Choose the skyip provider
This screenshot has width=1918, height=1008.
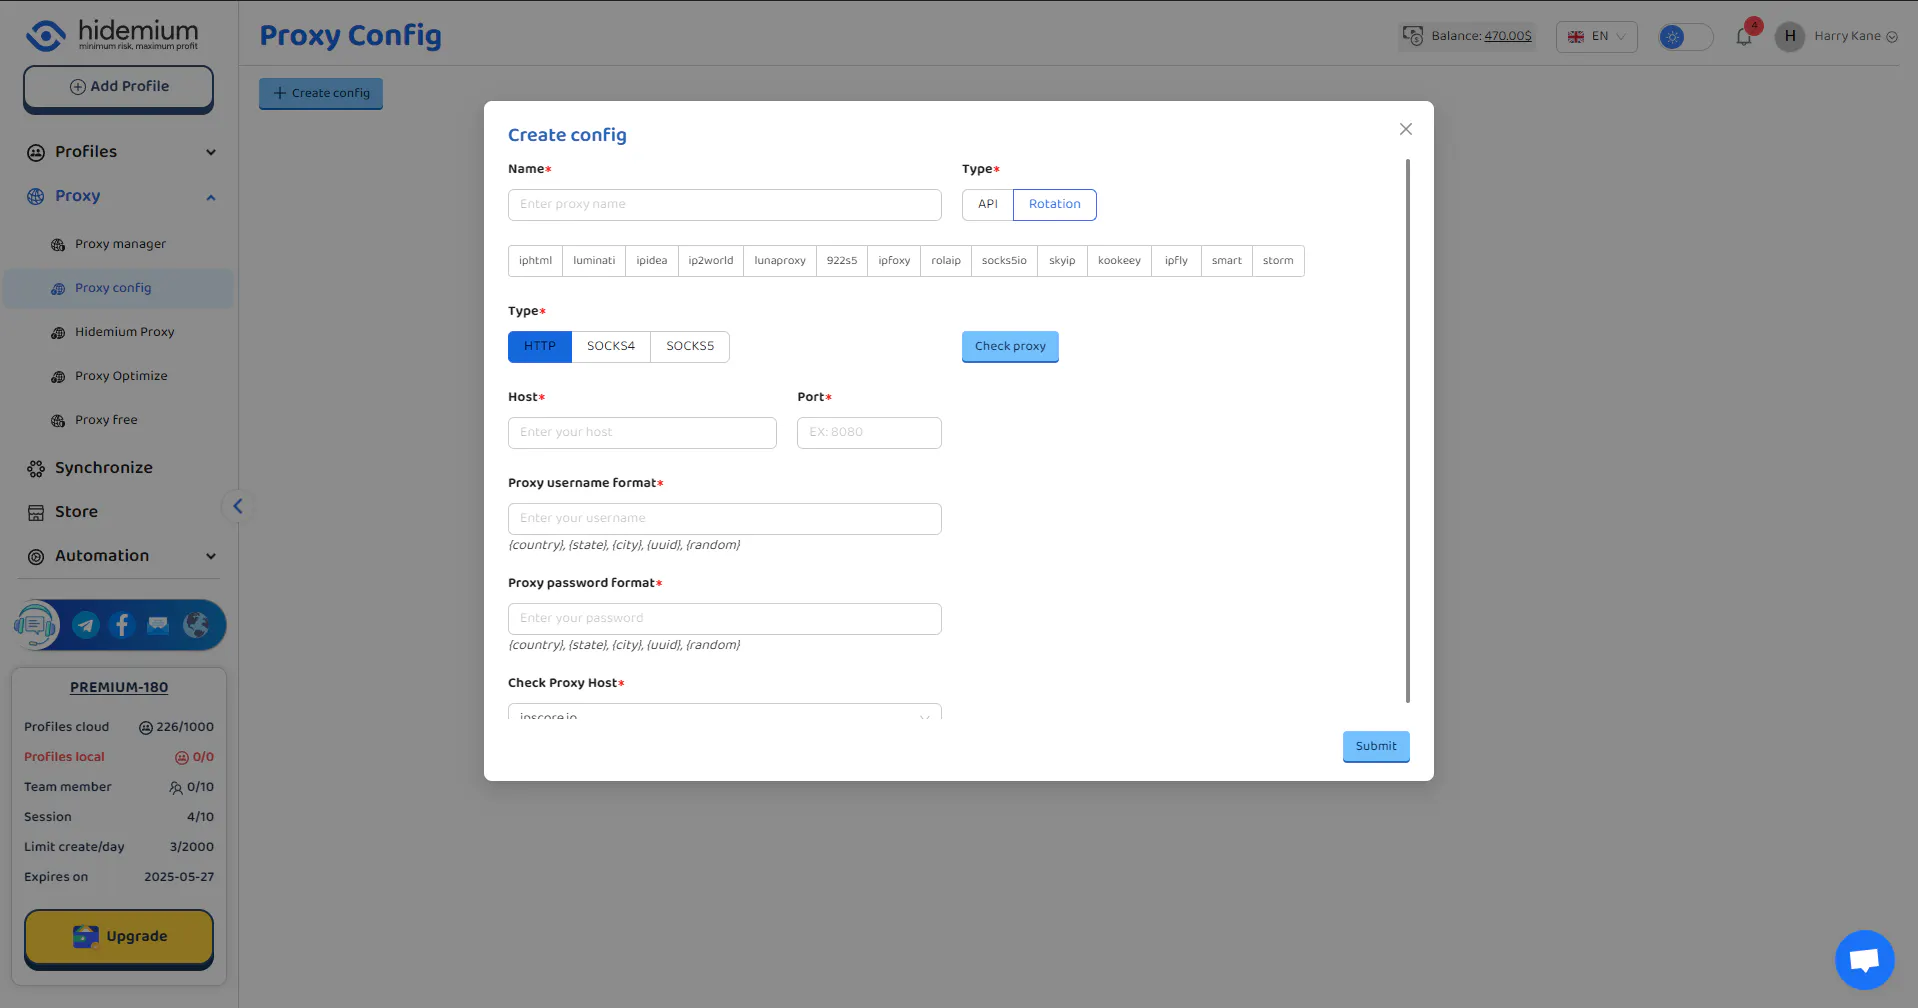pos(1062,261)
